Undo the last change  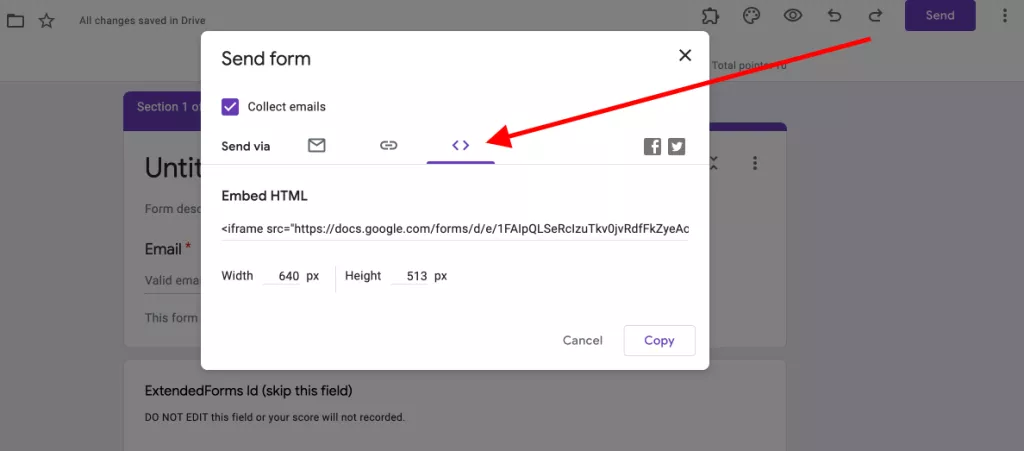[x=834, y=16]
